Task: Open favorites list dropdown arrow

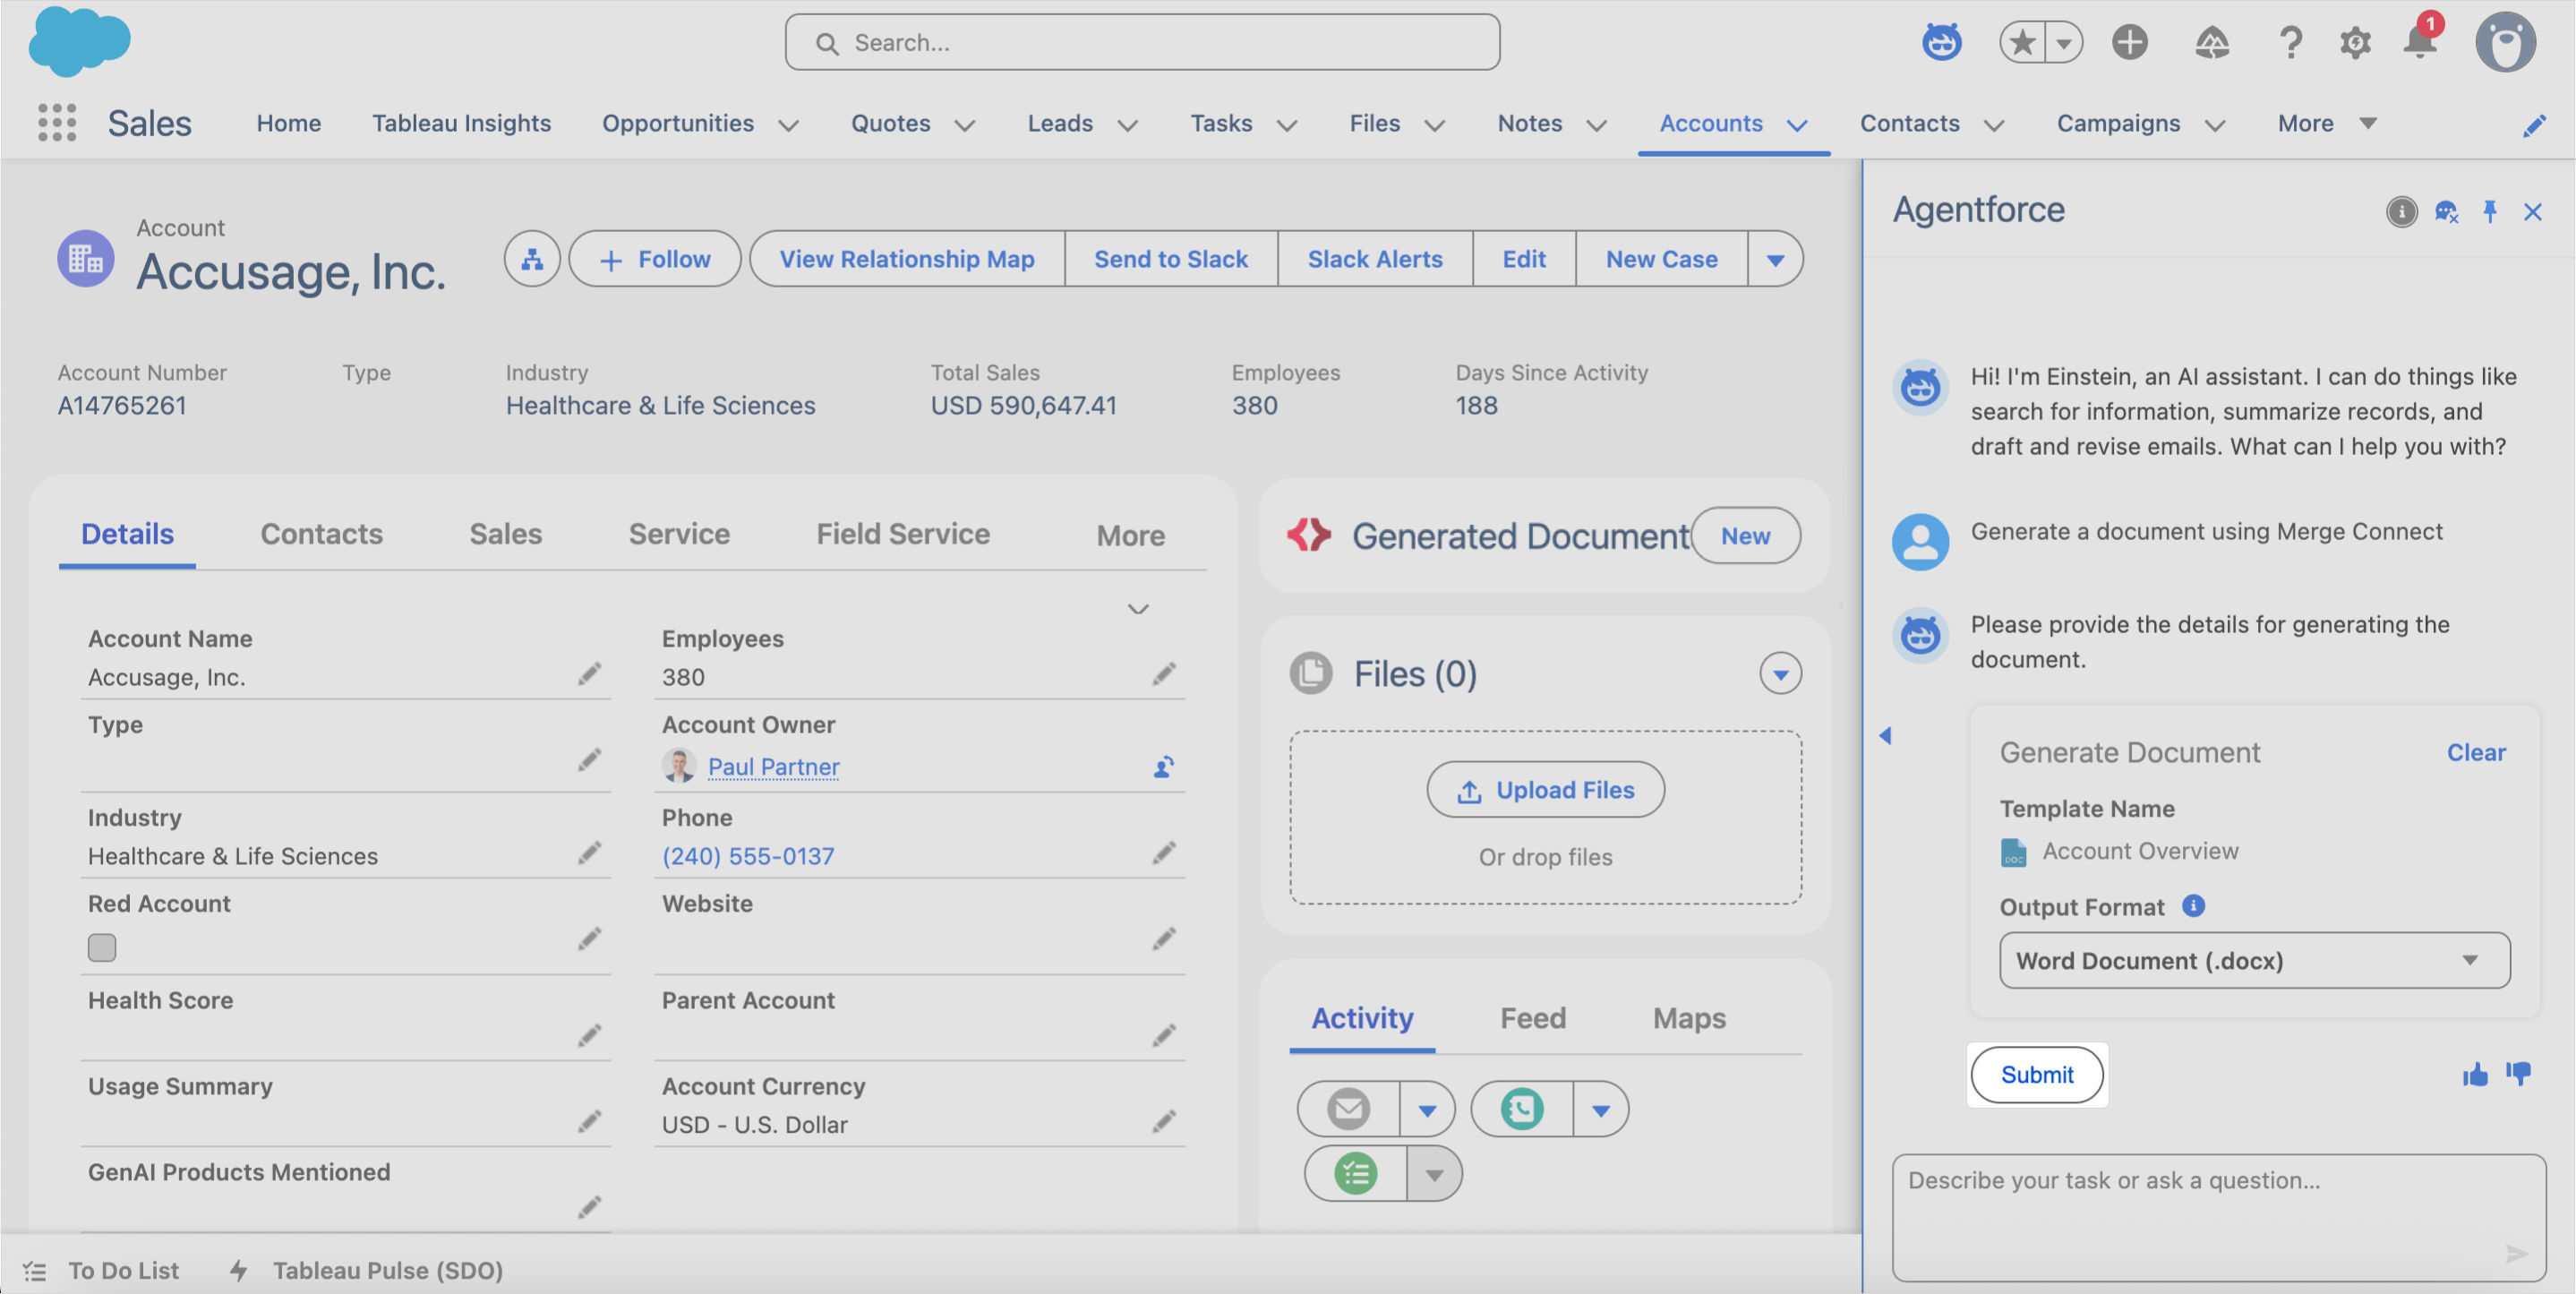Action: tap(2063, 42)
